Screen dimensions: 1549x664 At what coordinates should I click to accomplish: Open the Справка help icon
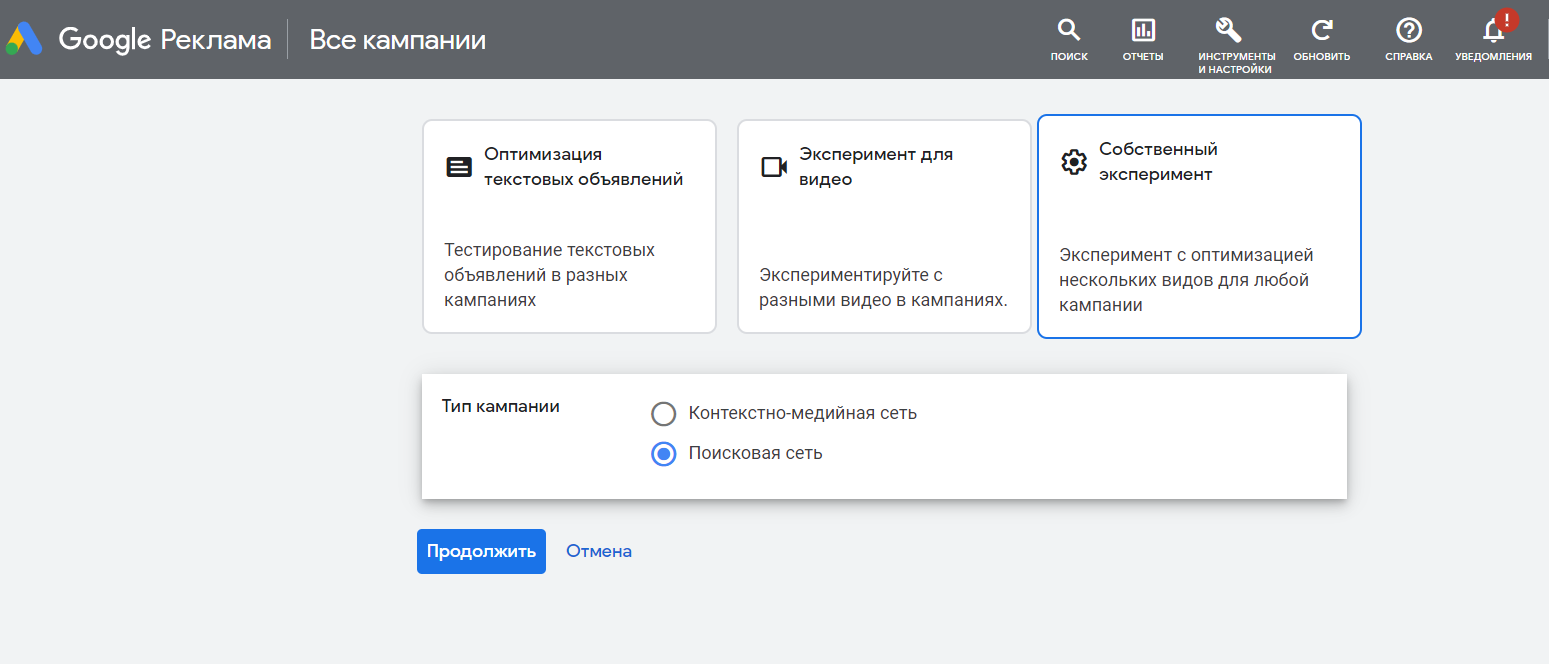click(1408, 30)
